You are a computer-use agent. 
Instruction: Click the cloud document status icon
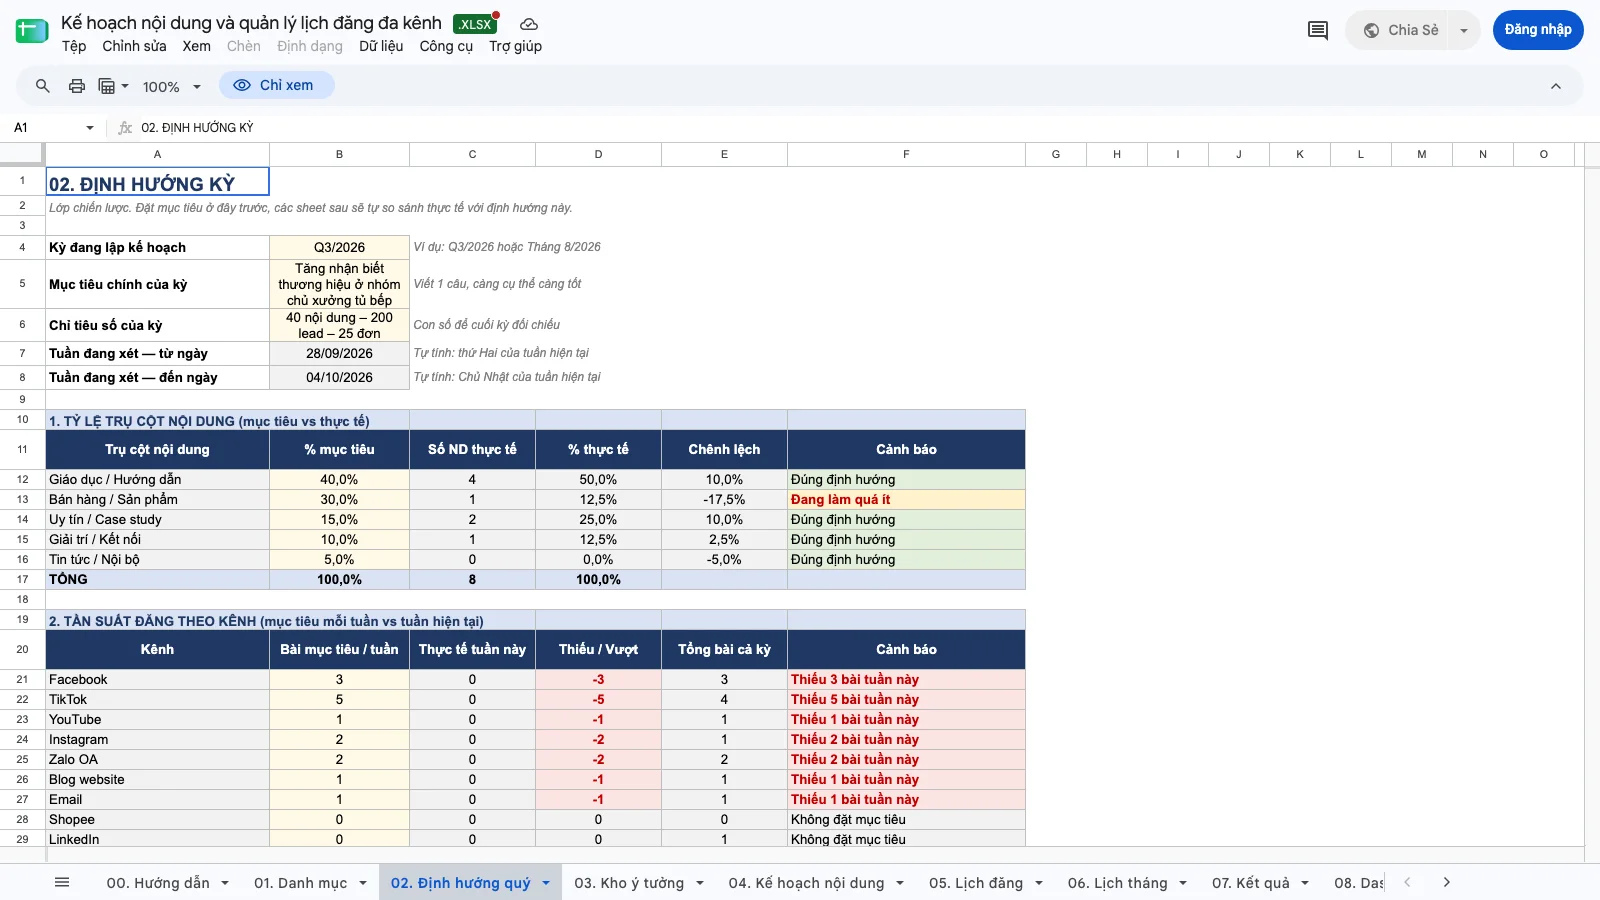coord(529,24)
